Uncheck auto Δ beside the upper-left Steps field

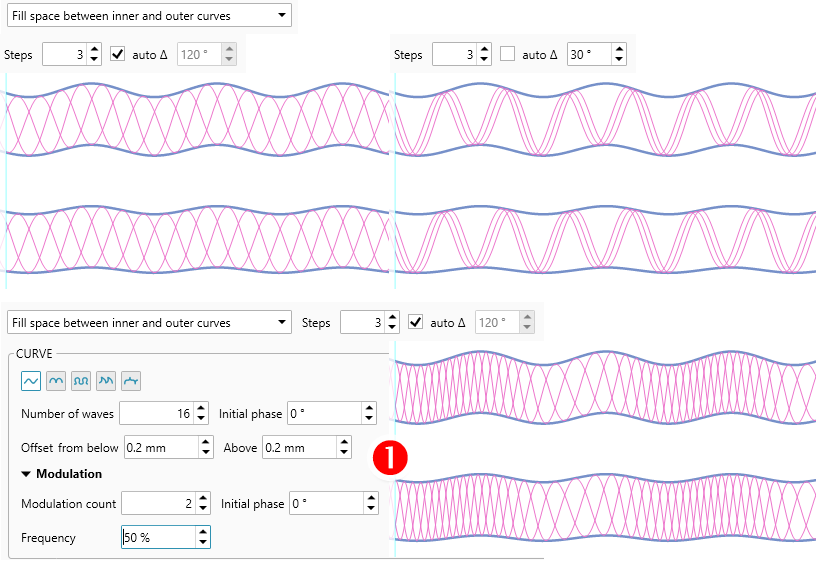click(118, 54)
